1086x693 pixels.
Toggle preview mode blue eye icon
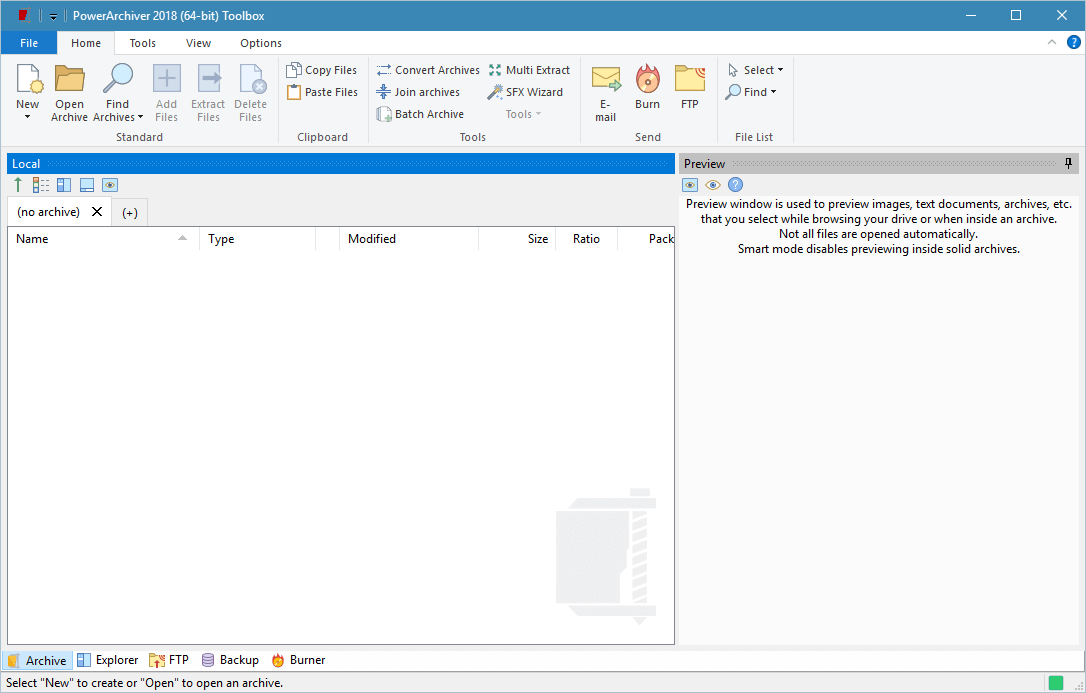coord(690,185)
